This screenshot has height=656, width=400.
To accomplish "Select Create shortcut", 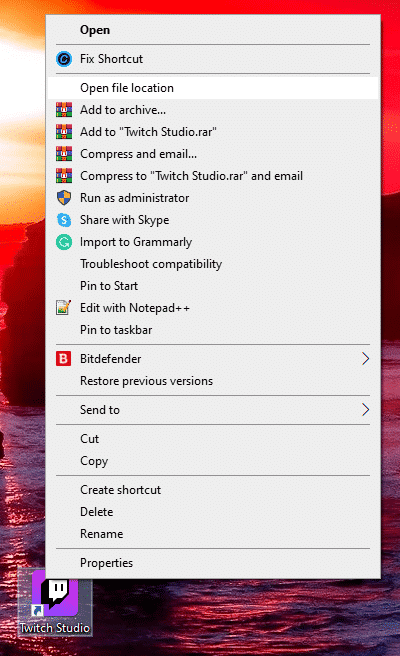I will point(213,489).
